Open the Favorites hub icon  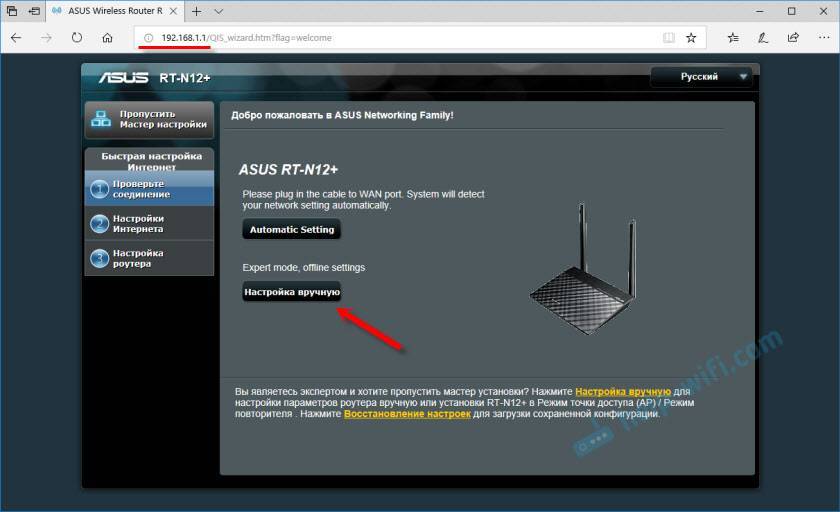coord(733,37)
